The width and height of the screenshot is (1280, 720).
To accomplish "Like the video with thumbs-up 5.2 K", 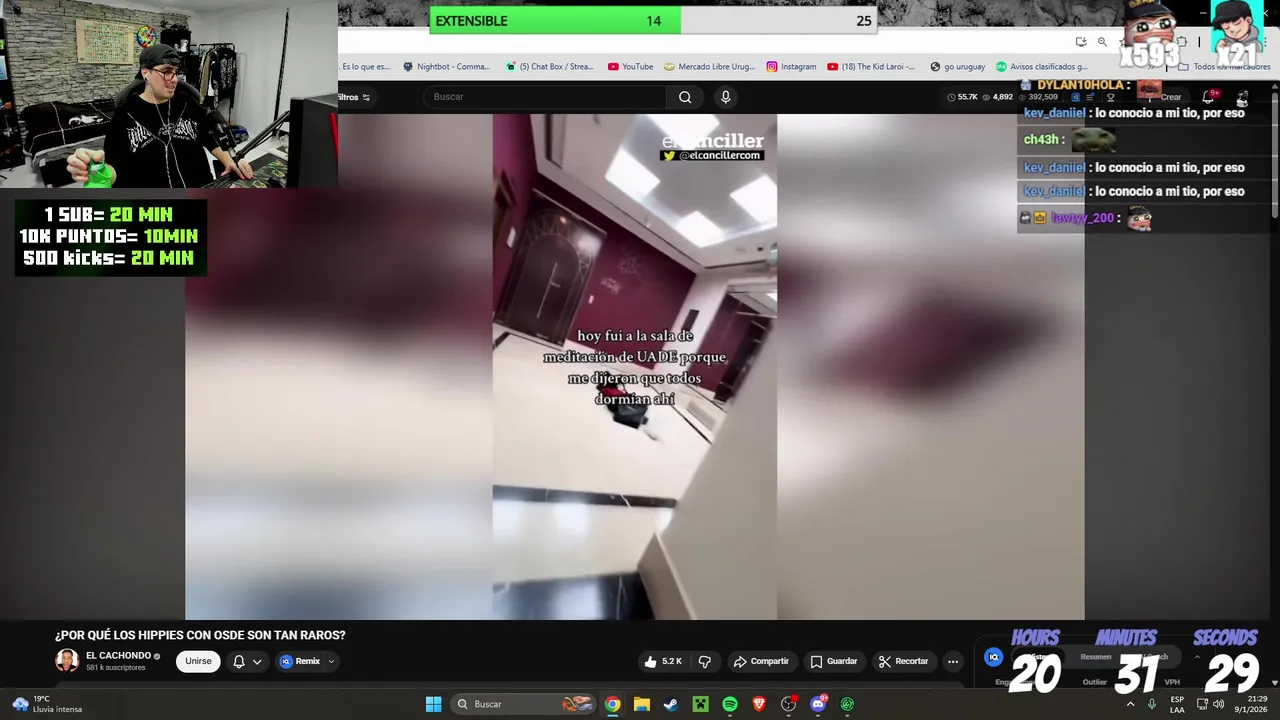I will click(x=663, y=661).
